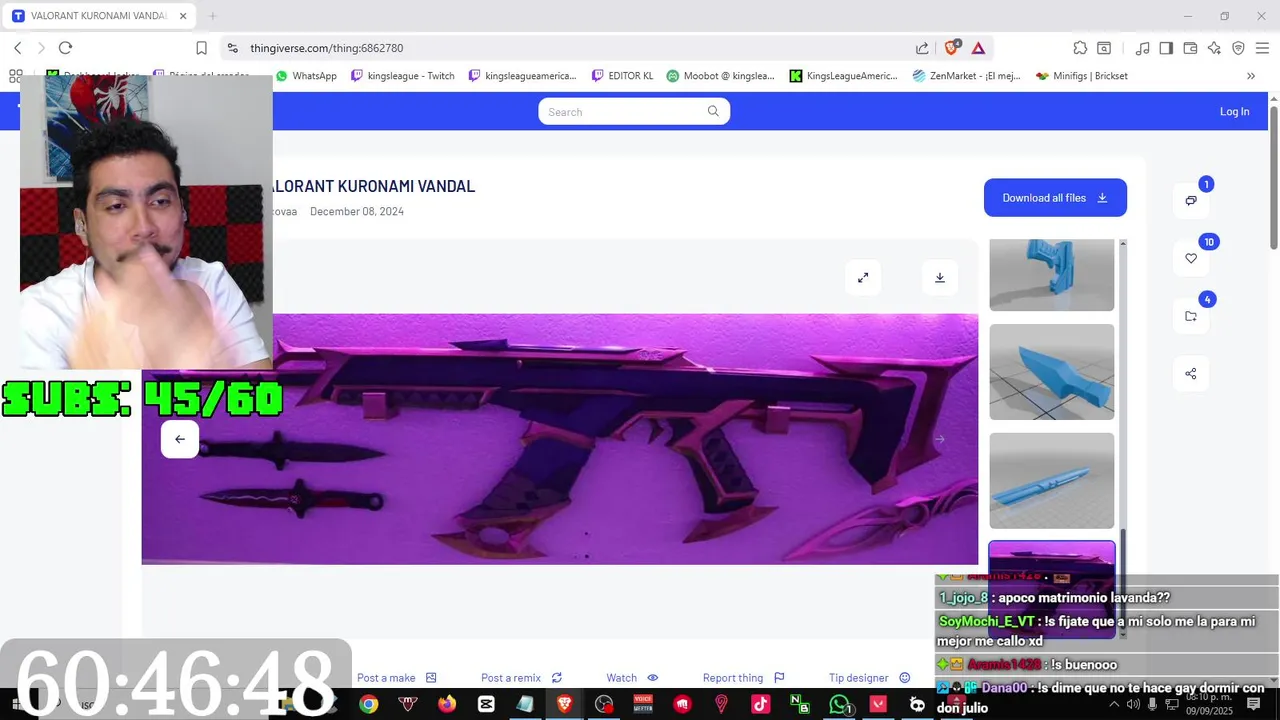The width and height of the screenshot is (1280, 720).
Task: Open the EDITOR KL bookmark
Action: click(622, 76)
